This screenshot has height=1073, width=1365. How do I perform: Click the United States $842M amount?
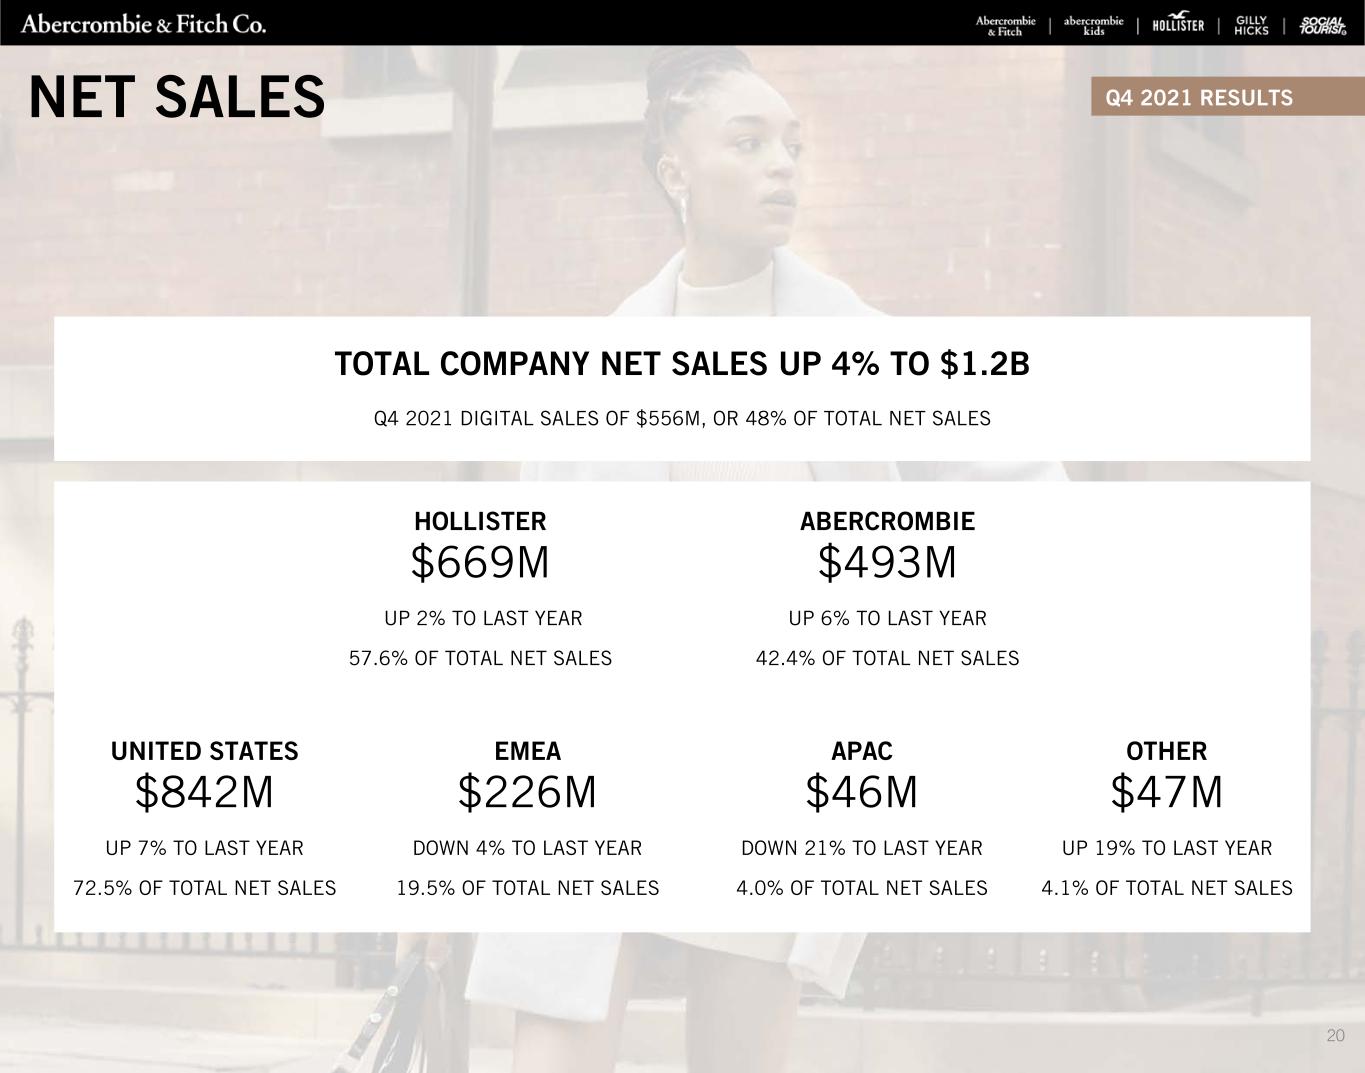tap(204, 793)
